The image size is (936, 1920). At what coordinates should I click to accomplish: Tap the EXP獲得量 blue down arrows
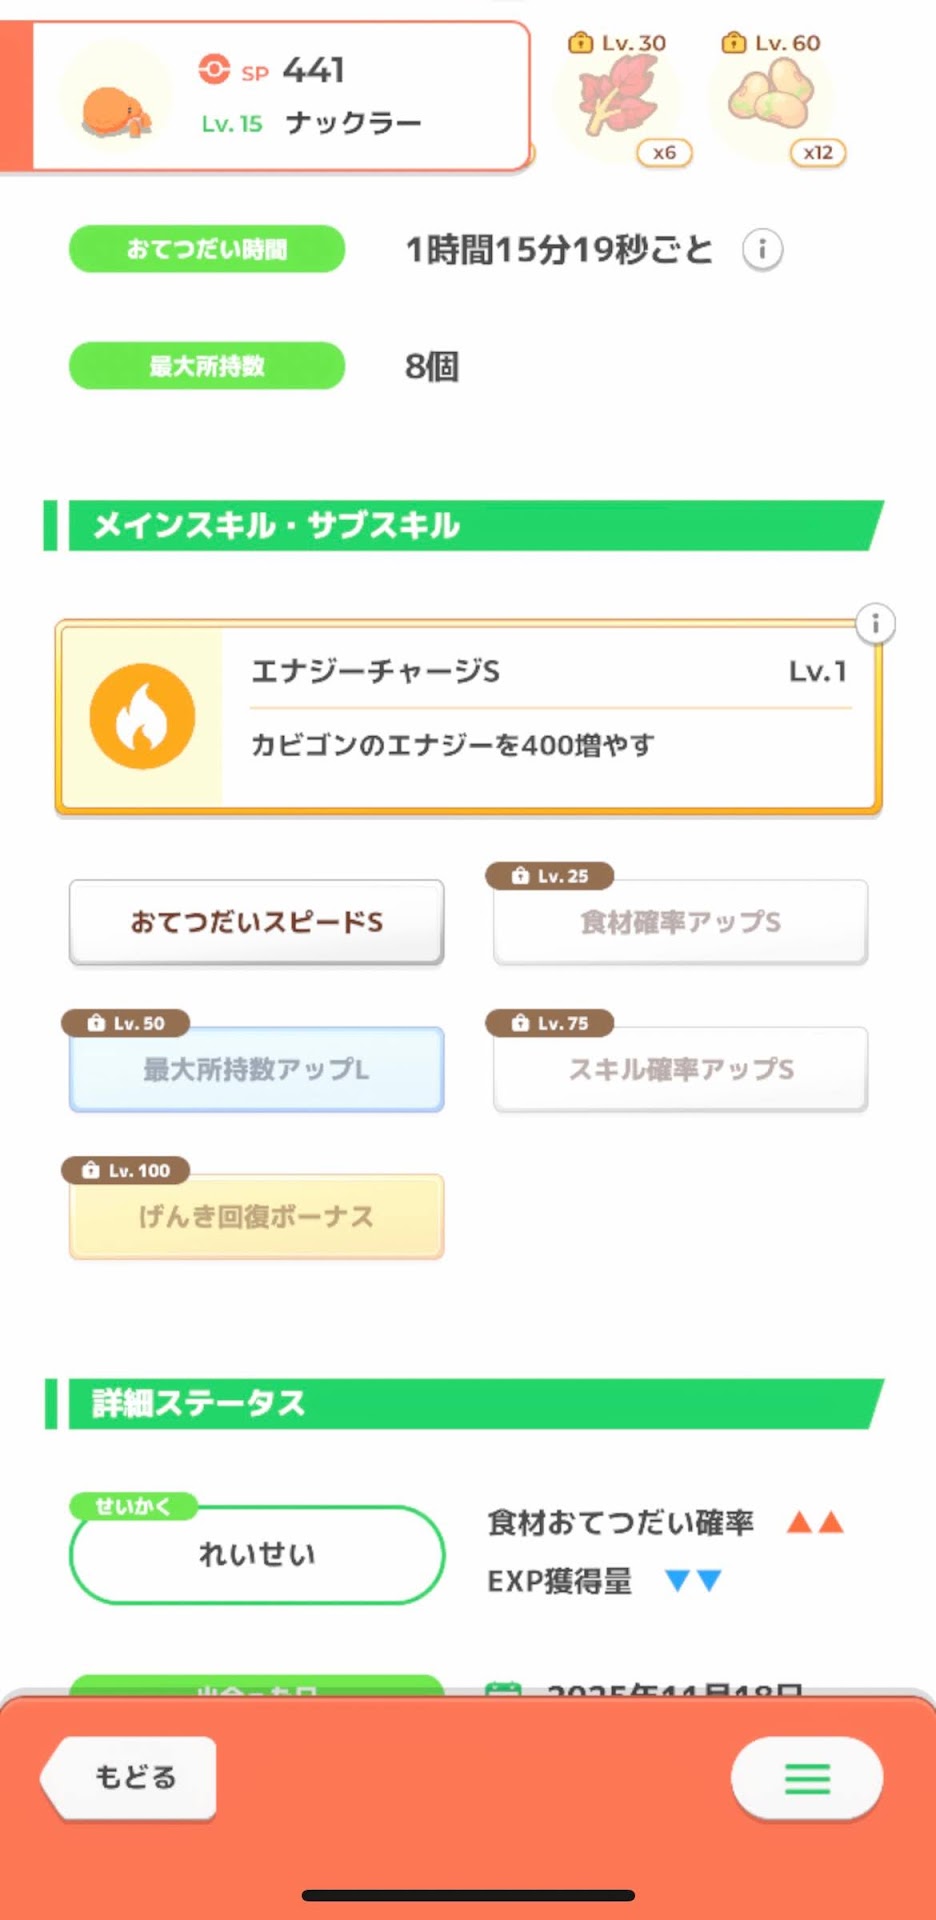[693, 1580]
